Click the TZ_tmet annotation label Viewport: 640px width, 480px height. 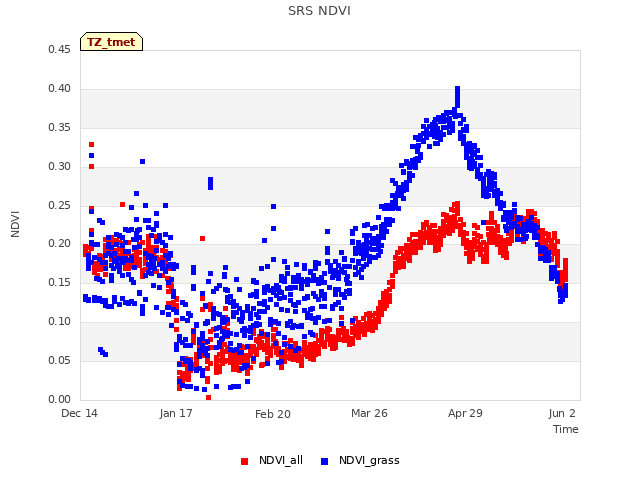click(x=111, y=42)
